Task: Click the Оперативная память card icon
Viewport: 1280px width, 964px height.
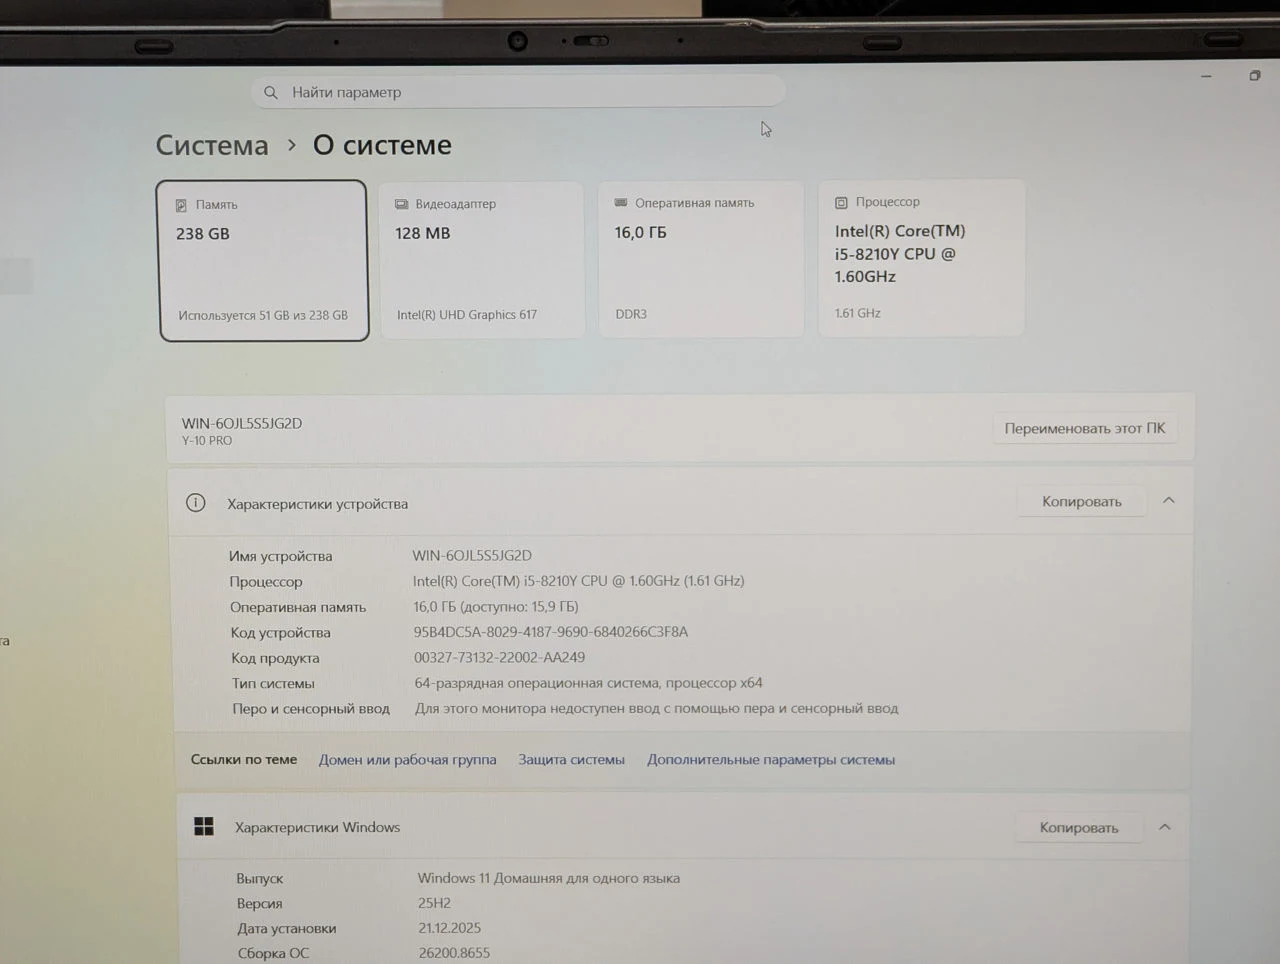Action: tap(620, 202)
